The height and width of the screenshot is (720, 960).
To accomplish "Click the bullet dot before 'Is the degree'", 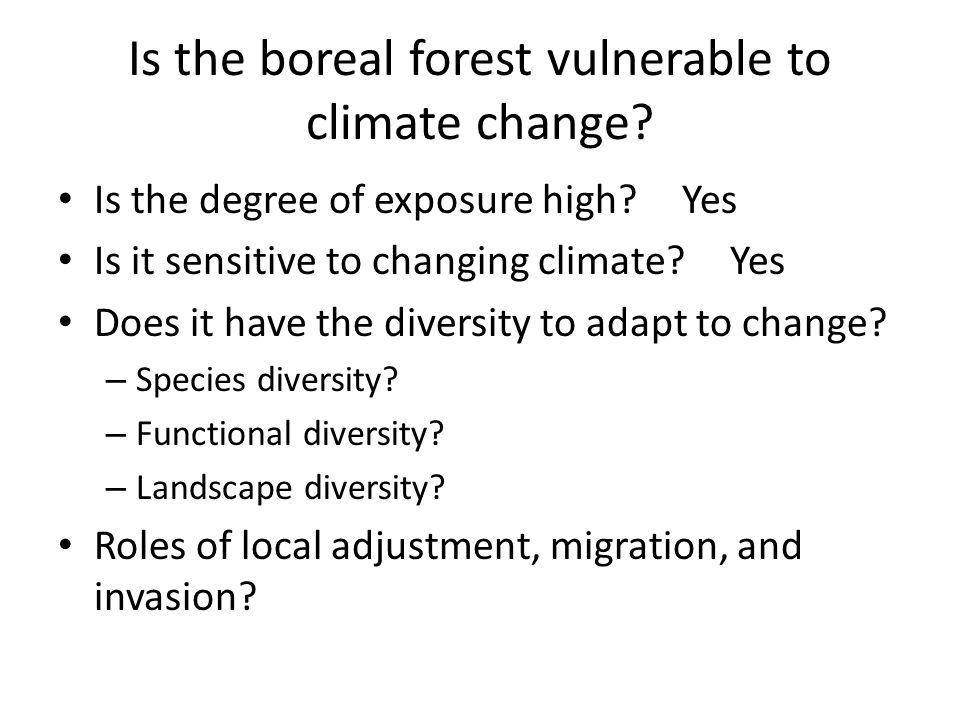I will (x=66, y=200).
